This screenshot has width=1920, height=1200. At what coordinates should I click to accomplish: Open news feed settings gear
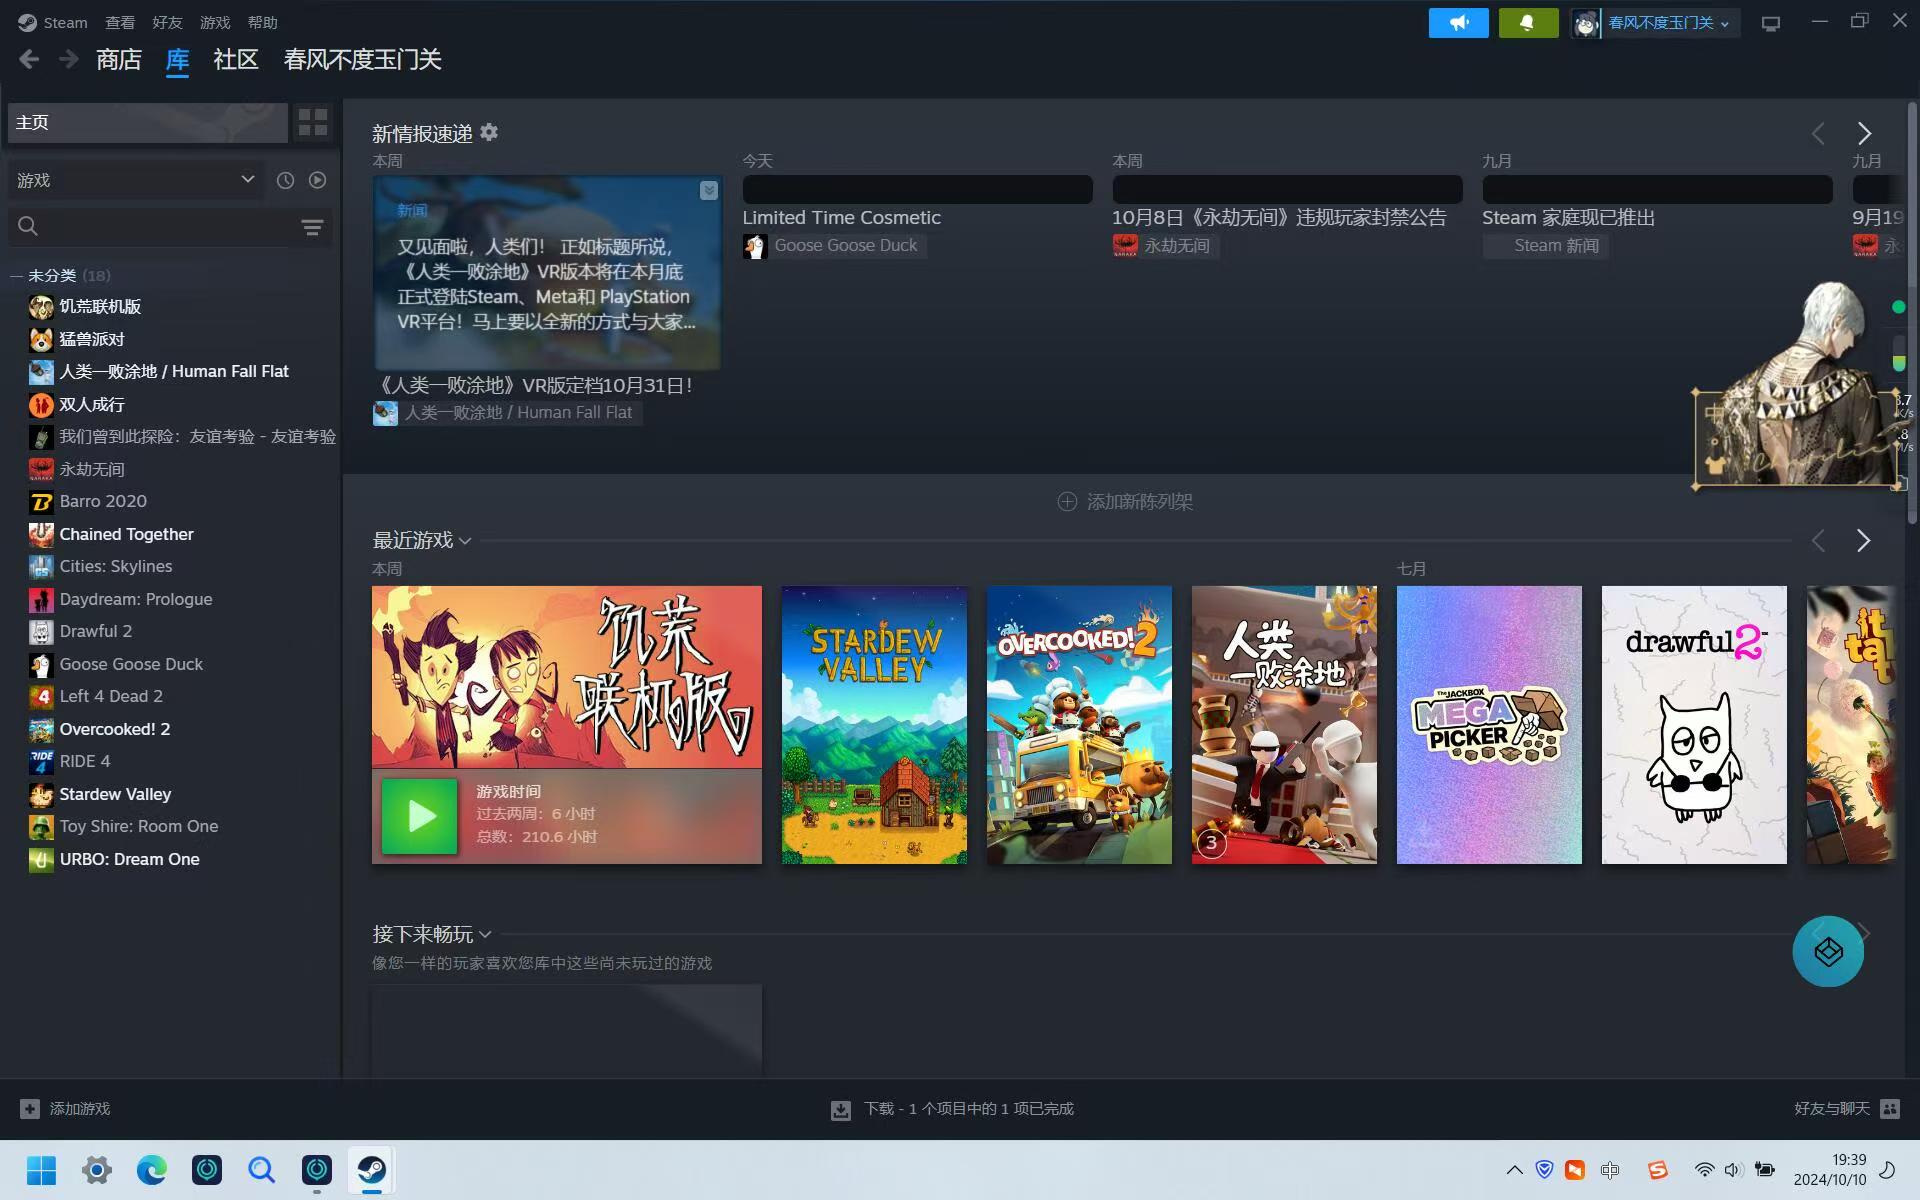489,132
